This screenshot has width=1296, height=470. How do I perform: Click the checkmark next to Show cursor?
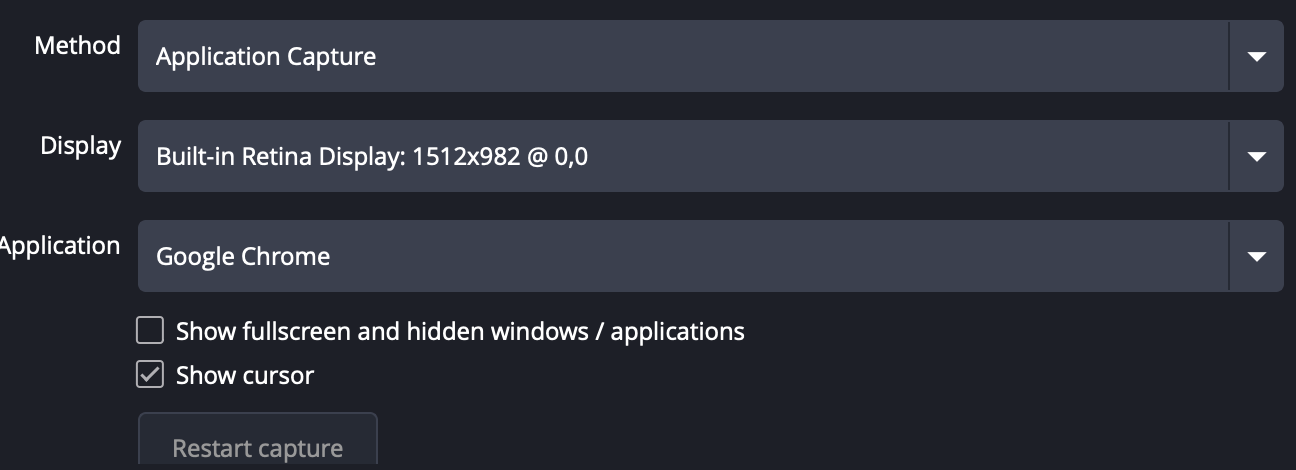[x=150, y=375]
